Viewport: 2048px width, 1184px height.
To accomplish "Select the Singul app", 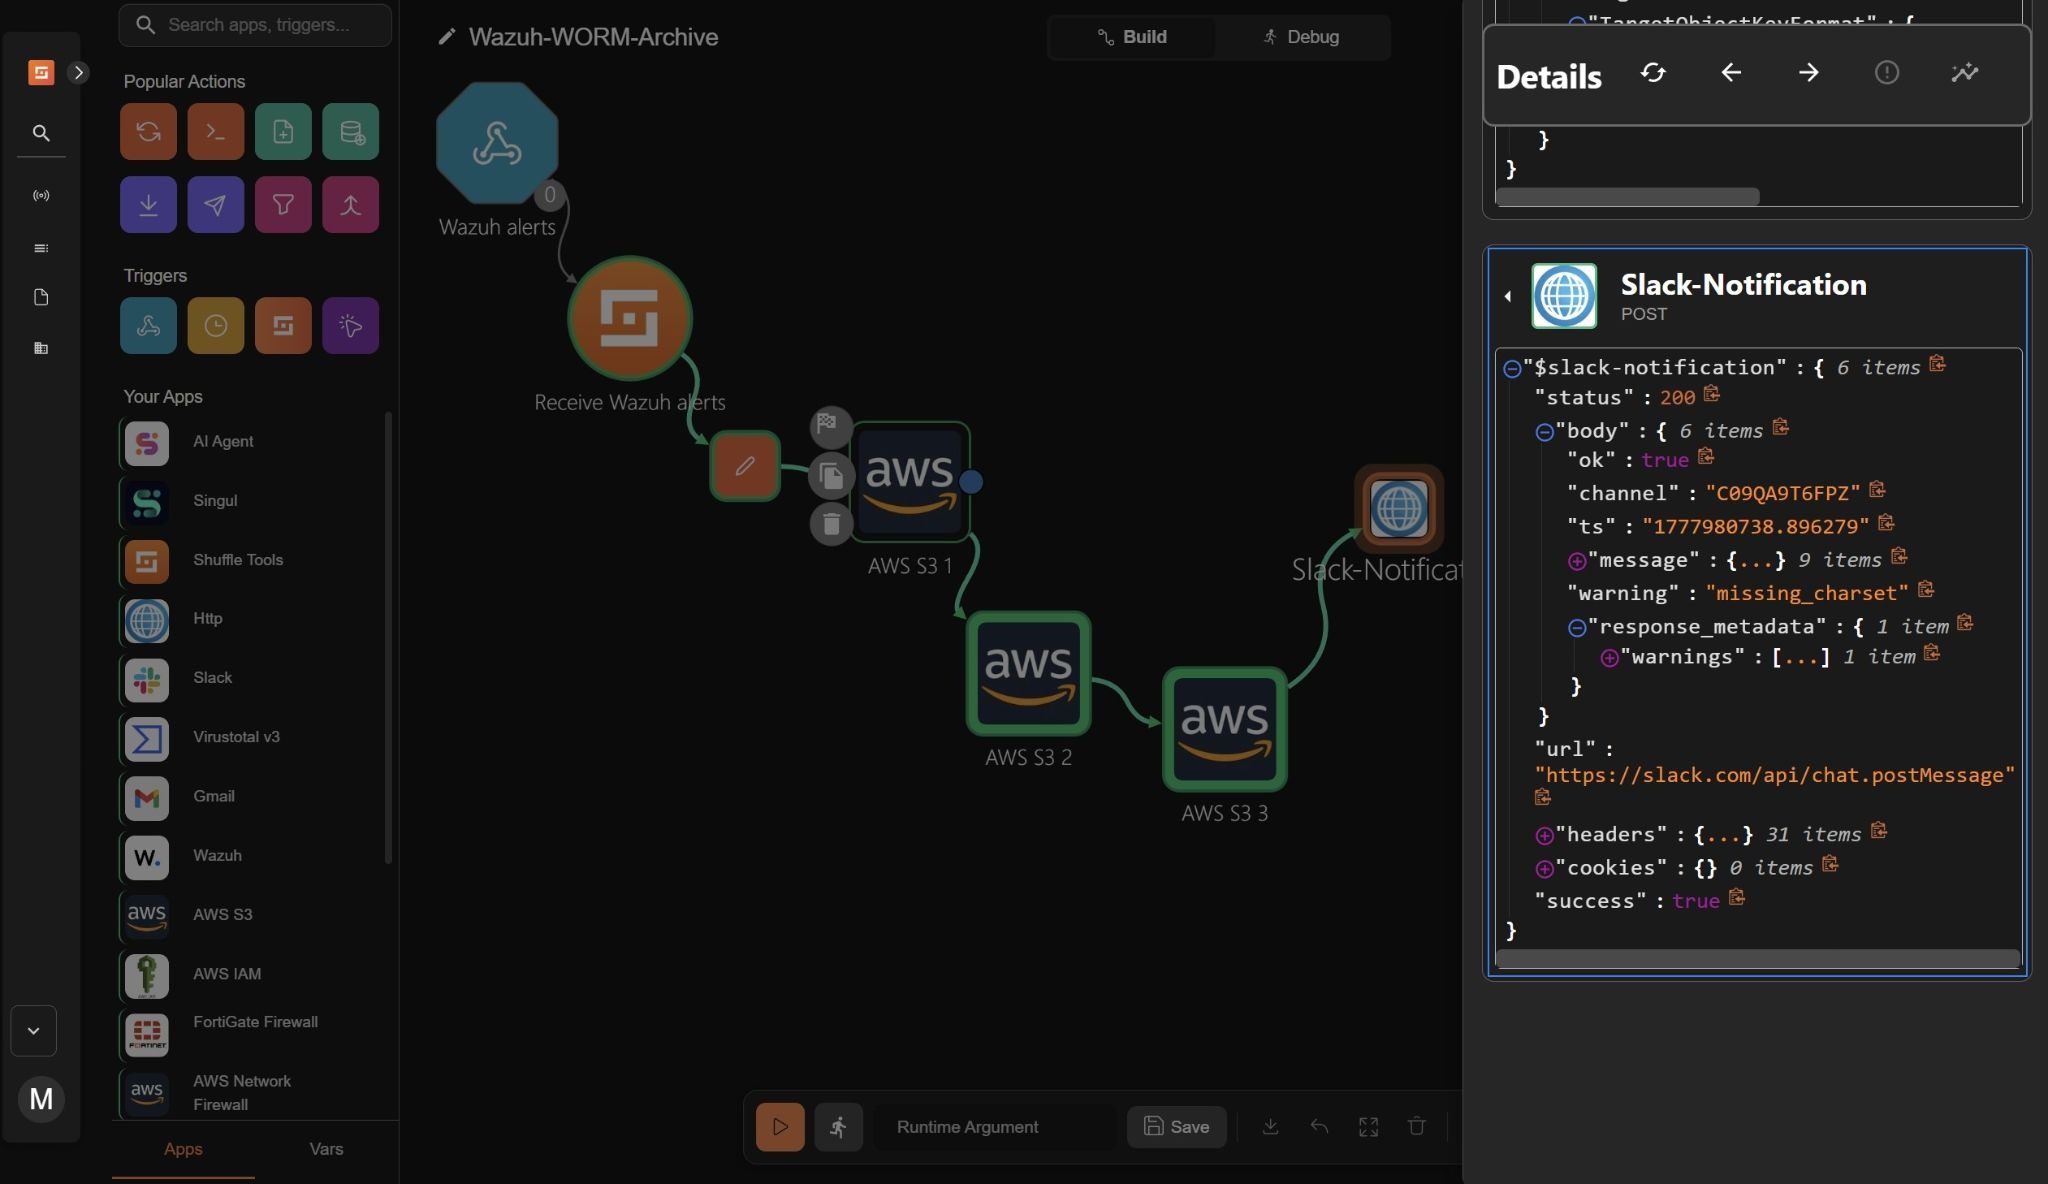I will pyautogui.click(x=250, y=501).
